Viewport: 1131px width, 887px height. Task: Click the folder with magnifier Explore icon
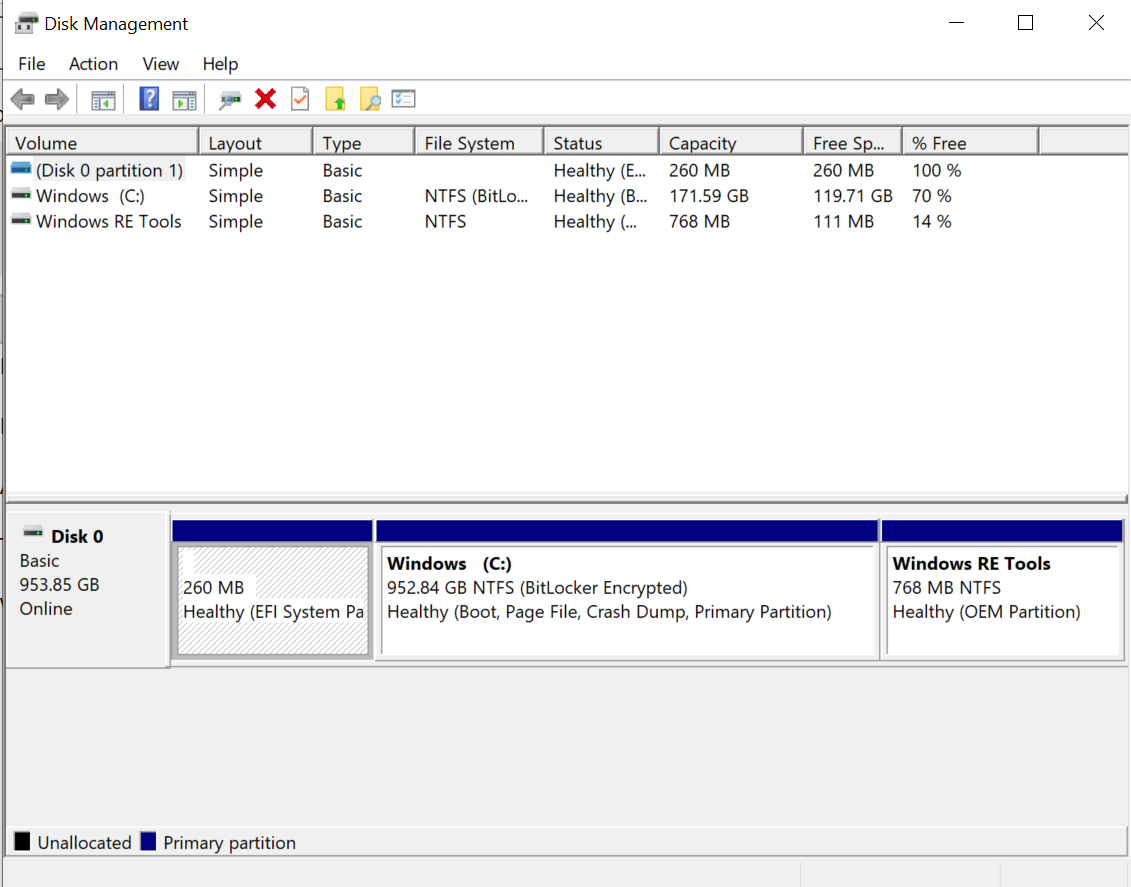pyautogui.click(x=370, y=99)
